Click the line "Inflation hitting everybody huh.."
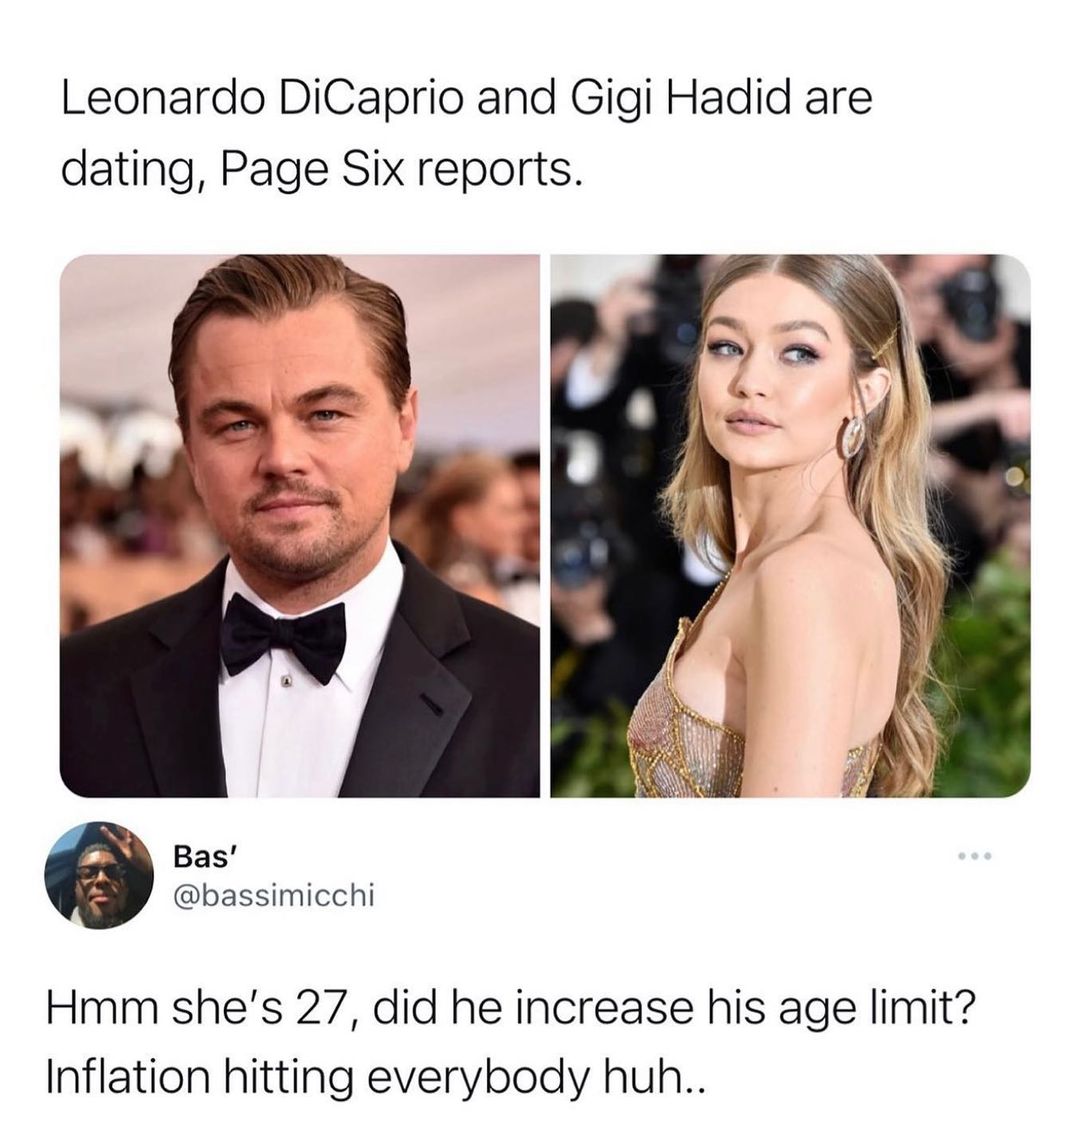 (376, 1077)
